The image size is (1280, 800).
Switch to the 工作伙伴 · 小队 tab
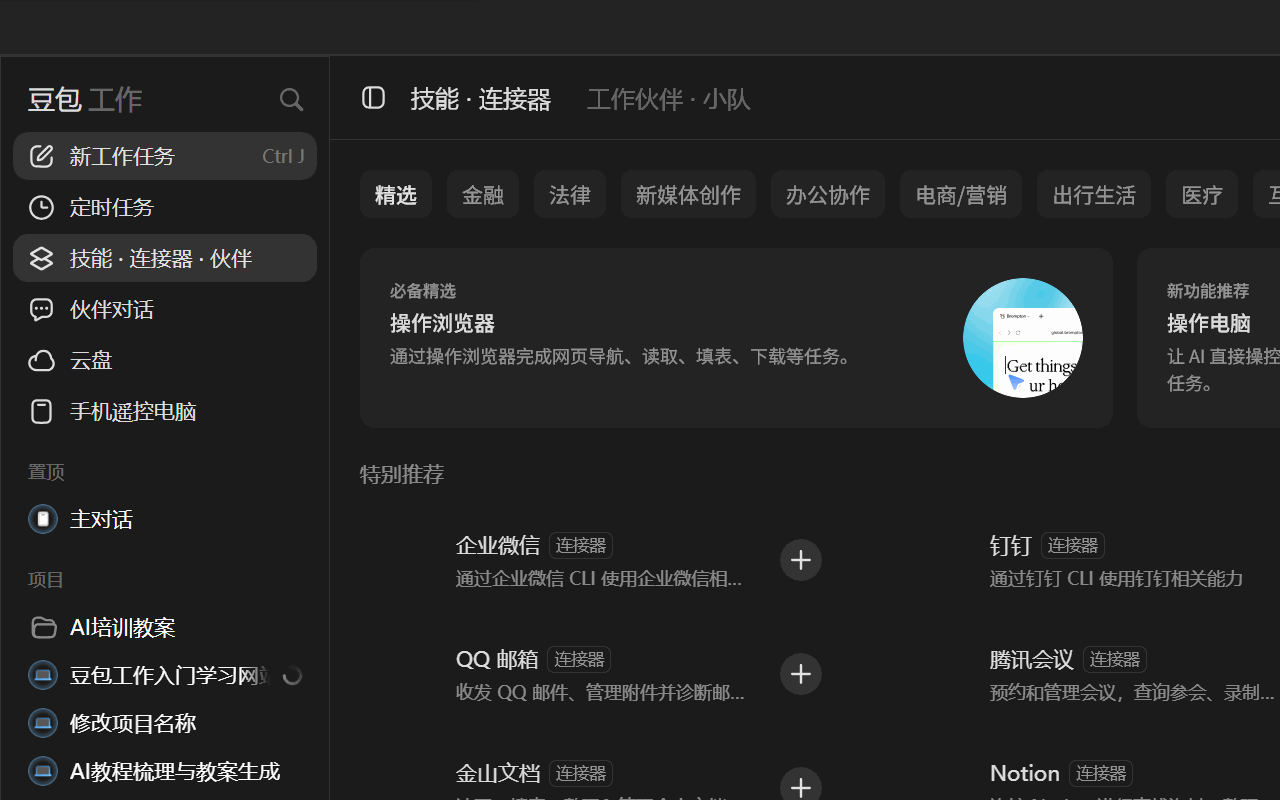click(x=669, y=99)
